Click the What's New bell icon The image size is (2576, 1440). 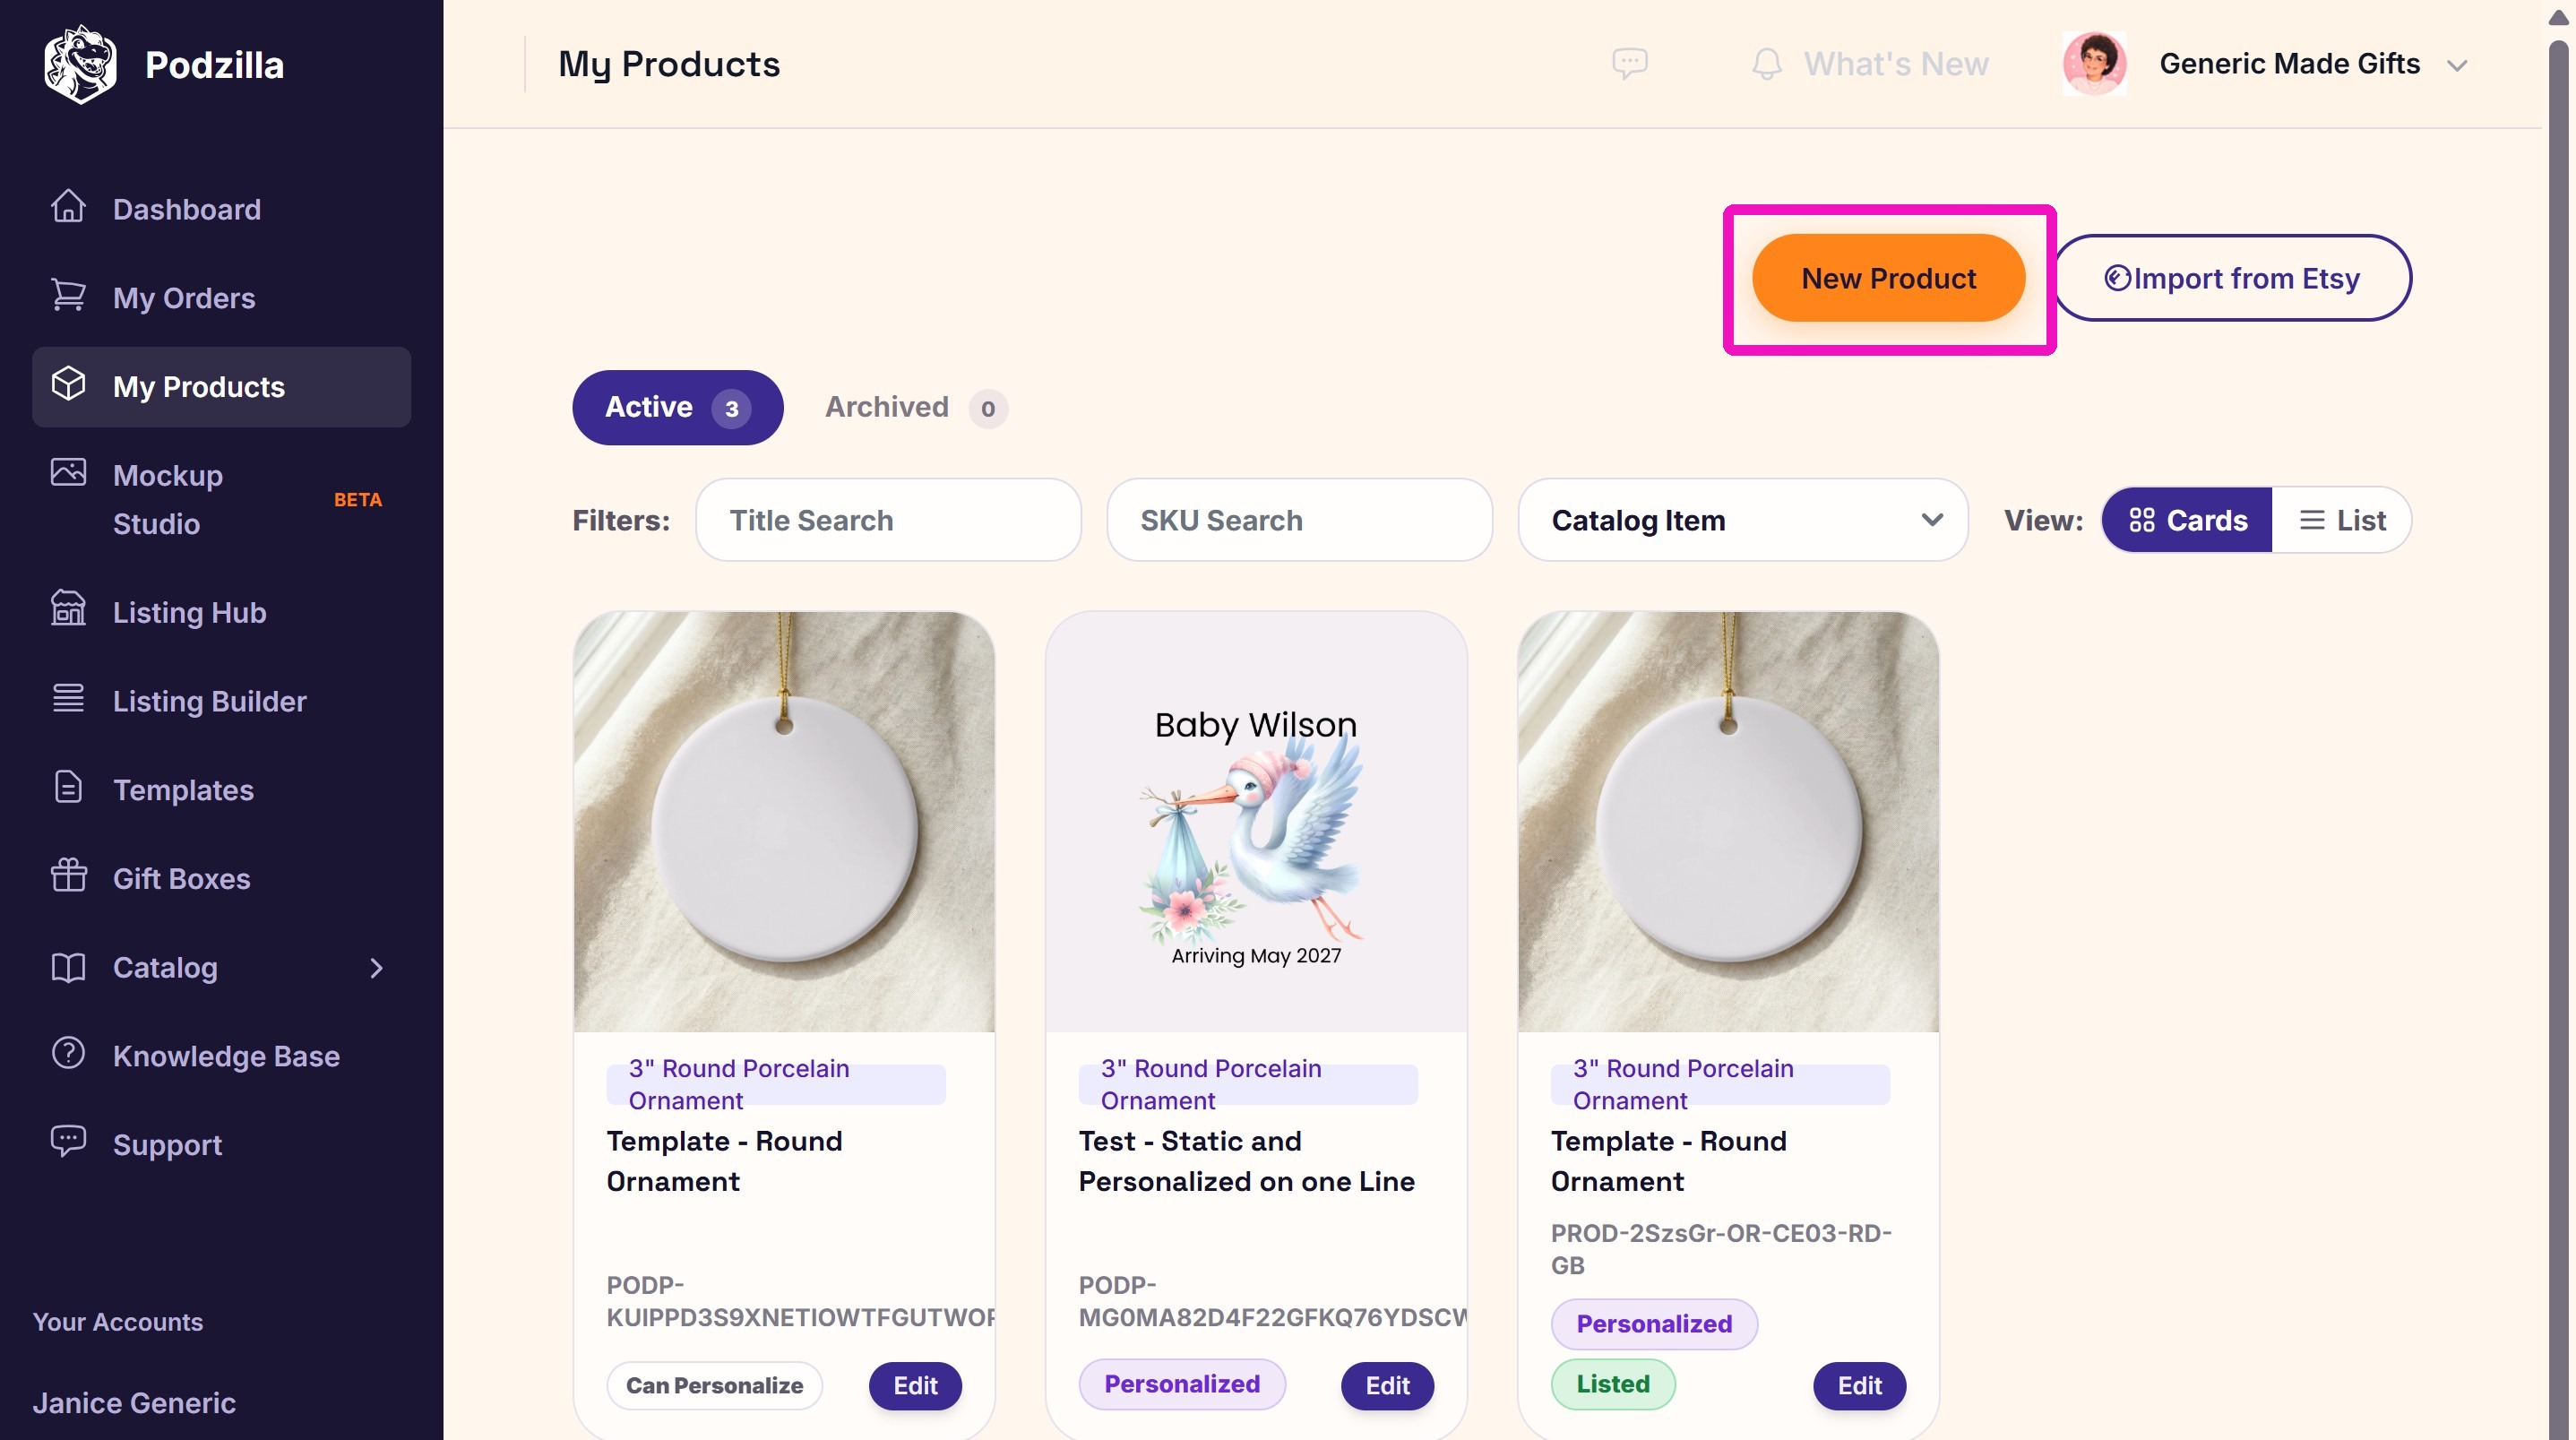tap(1767, 64)
